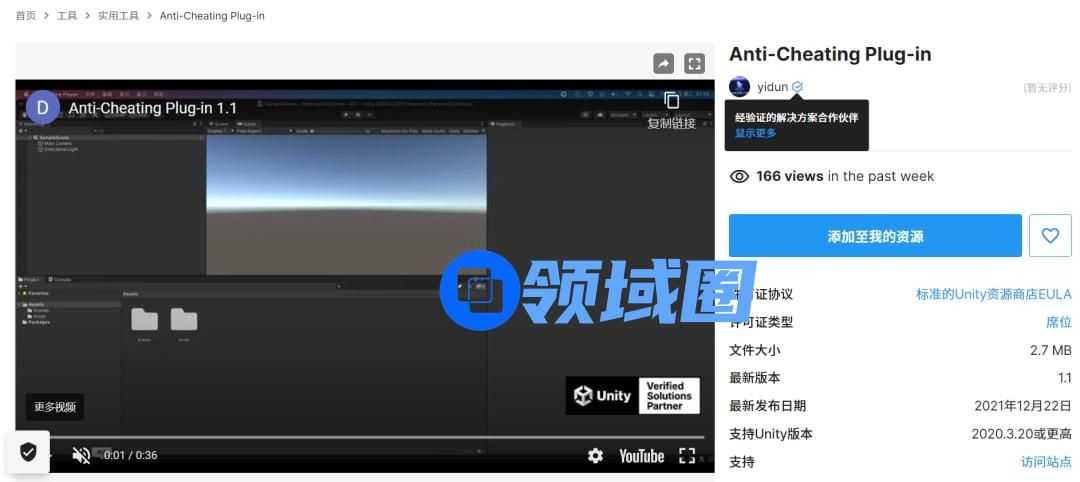Viewport: 1080px width, 482px height.
Task: Open the 更多视频 panel
Action: [x=55, y=407]
